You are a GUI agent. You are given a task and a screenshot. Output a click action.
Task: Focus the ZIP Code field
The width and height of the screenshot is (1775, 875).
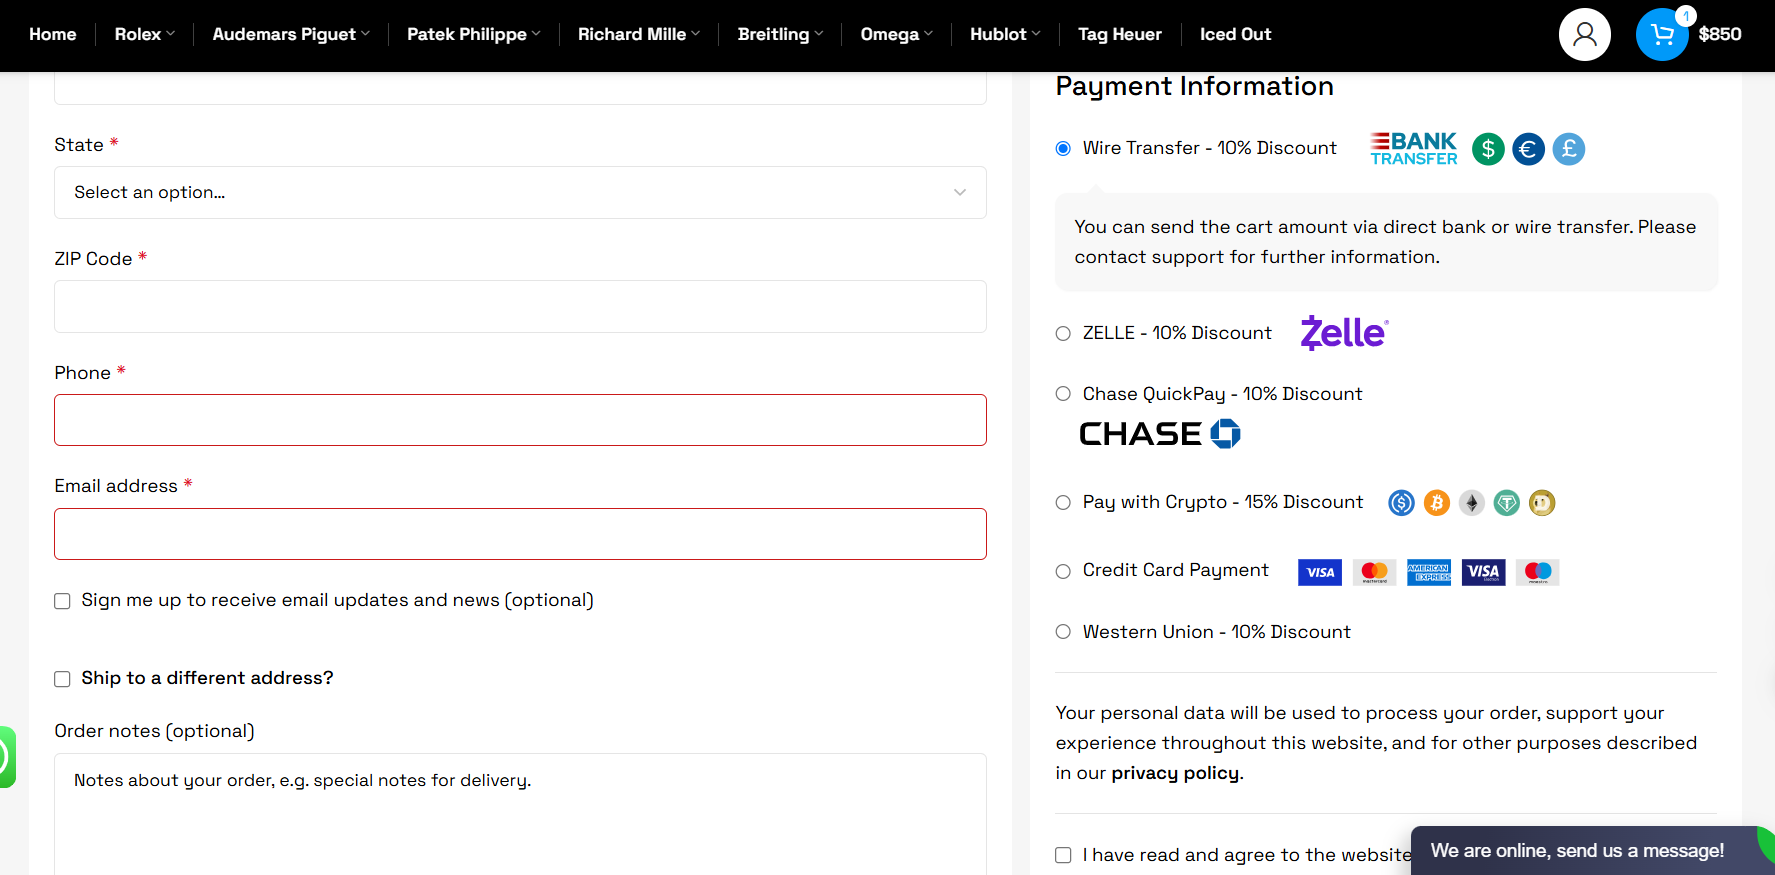[520, 306]
